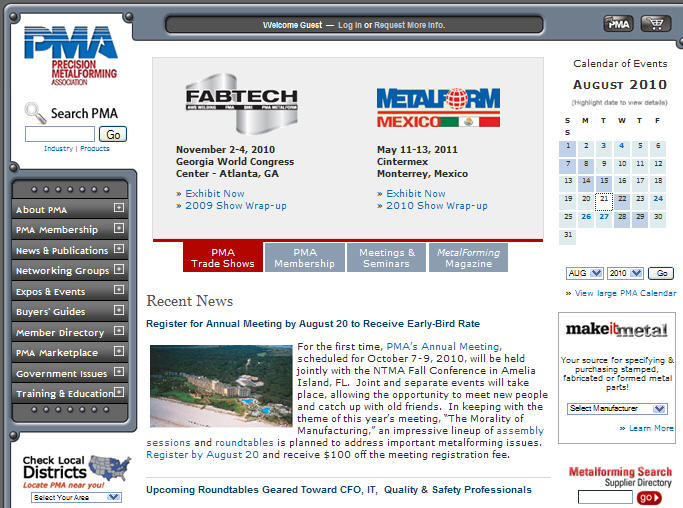683x508 pixels.
Task: Click Request More Info link
Action: pyautogui.click(x=409, y=25)
